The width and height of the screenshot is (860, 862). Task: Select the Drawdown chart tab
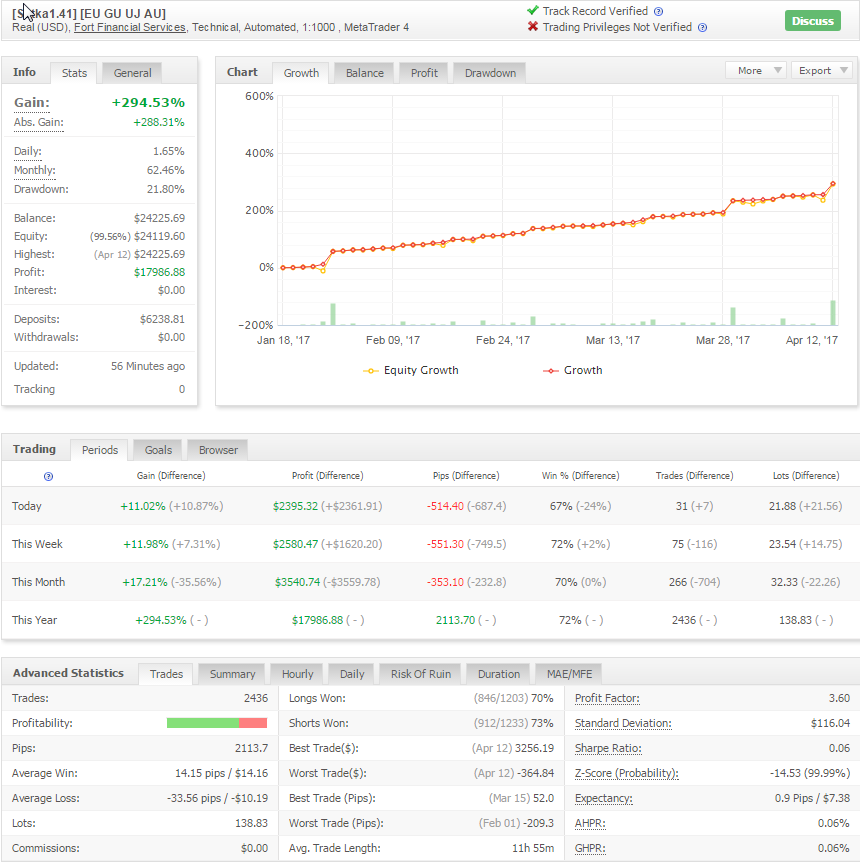pyautogui.click(x=490, y=73)
